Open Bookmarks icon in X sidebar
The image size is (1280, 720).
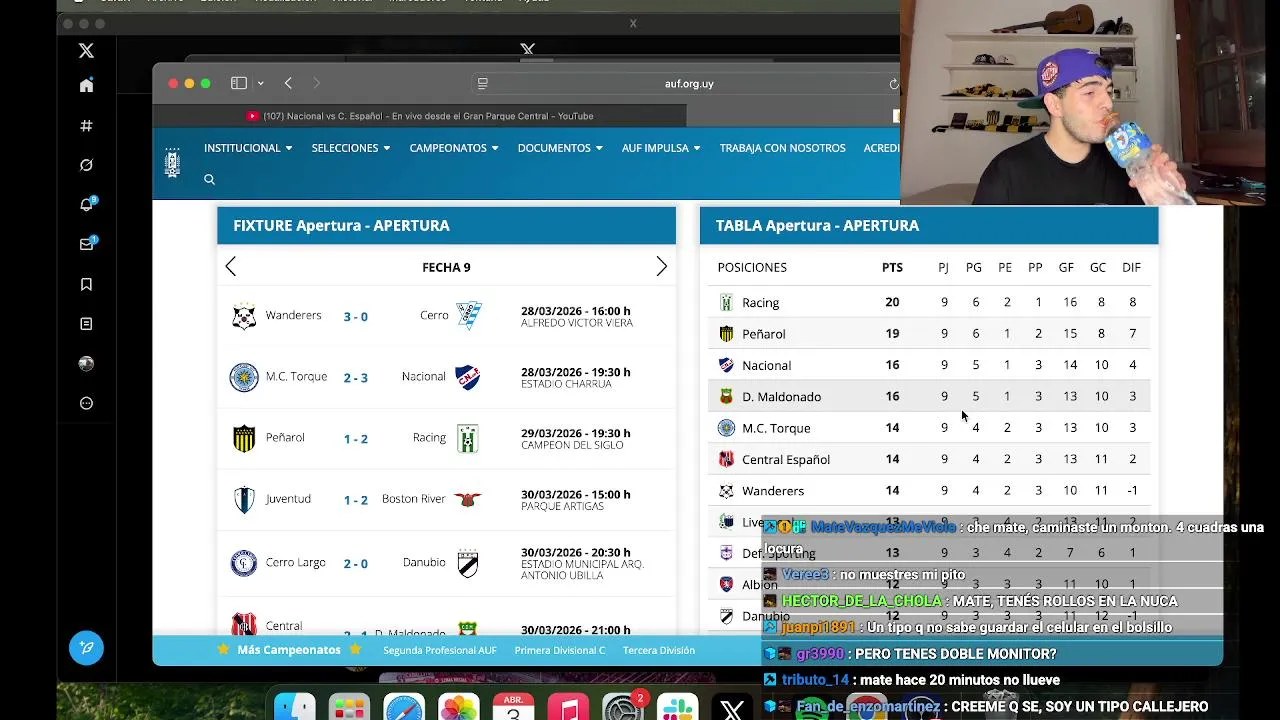pyautogui.click(x=86, y=285)
